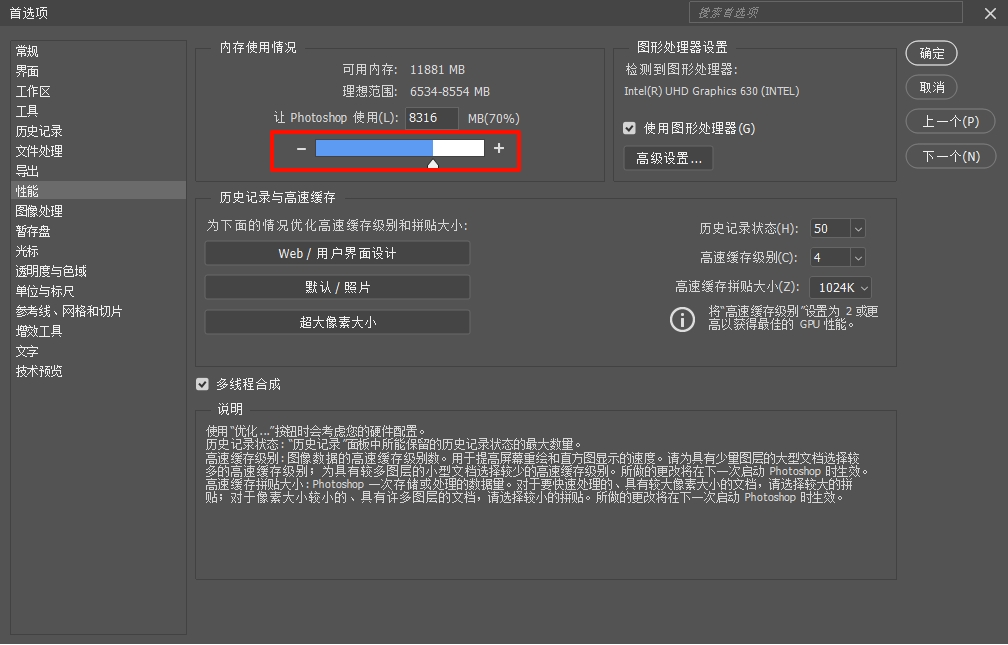Click the 确定 button to confirm
This screenshot has width=1008, height=645.
coord(931,53)
